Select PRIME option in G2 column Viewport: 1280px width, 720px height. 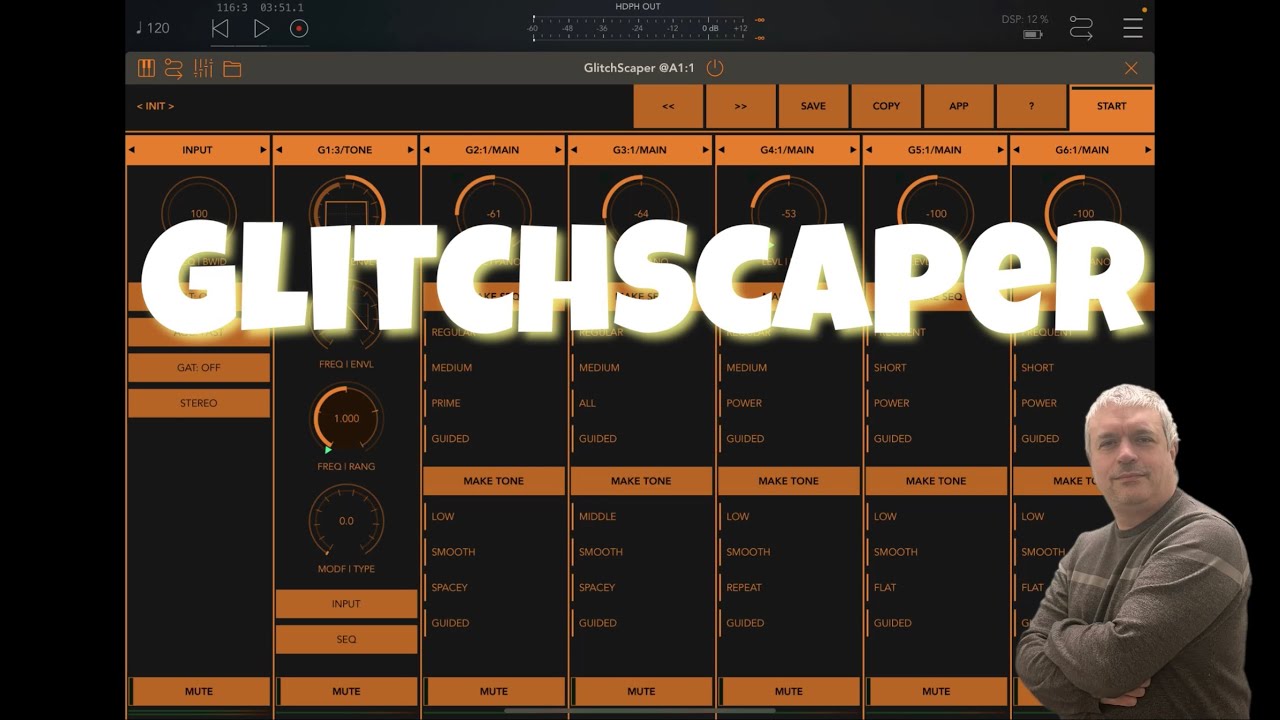coord(446,403)
